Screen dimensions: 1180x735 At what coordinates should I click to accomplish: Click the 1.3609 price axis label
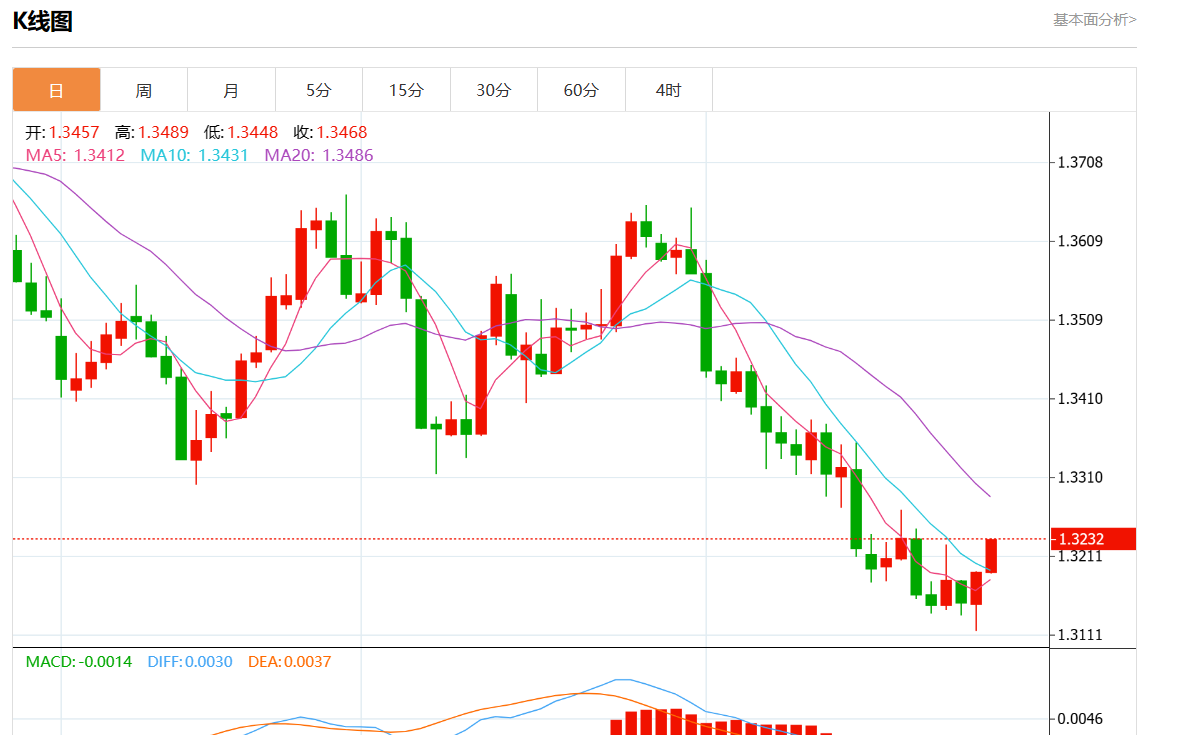(x=1080, y=241)
